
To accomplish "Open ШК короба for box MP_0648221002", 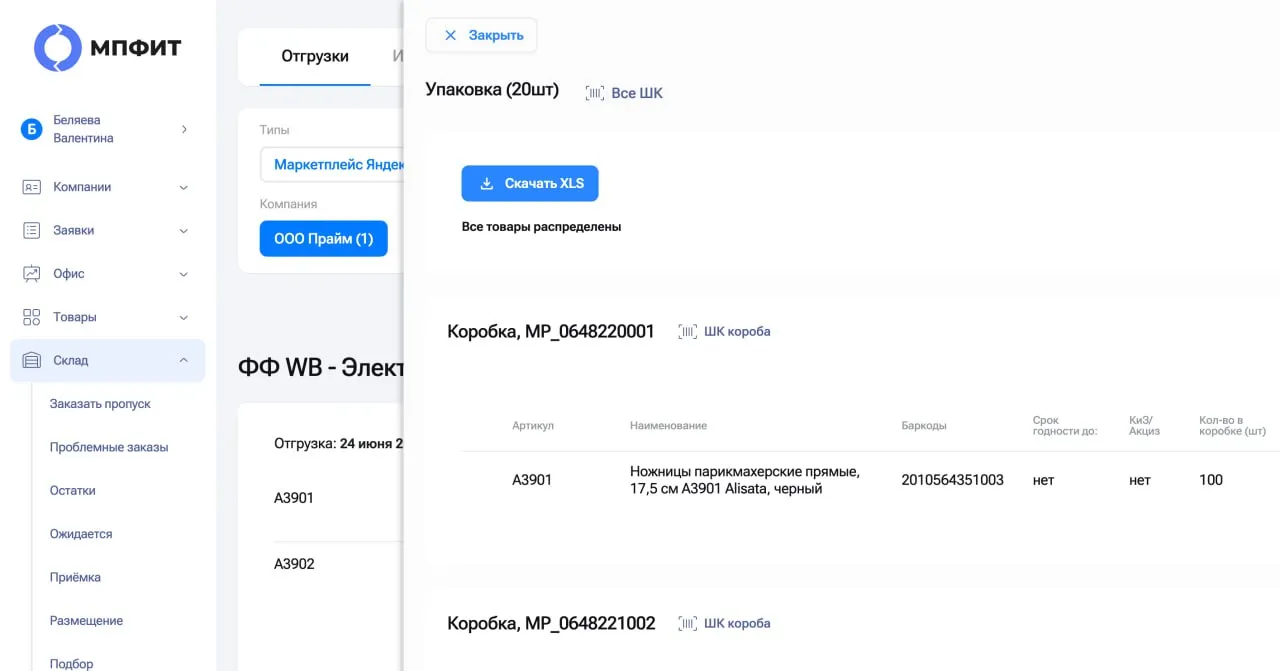I will coord(737,623).
